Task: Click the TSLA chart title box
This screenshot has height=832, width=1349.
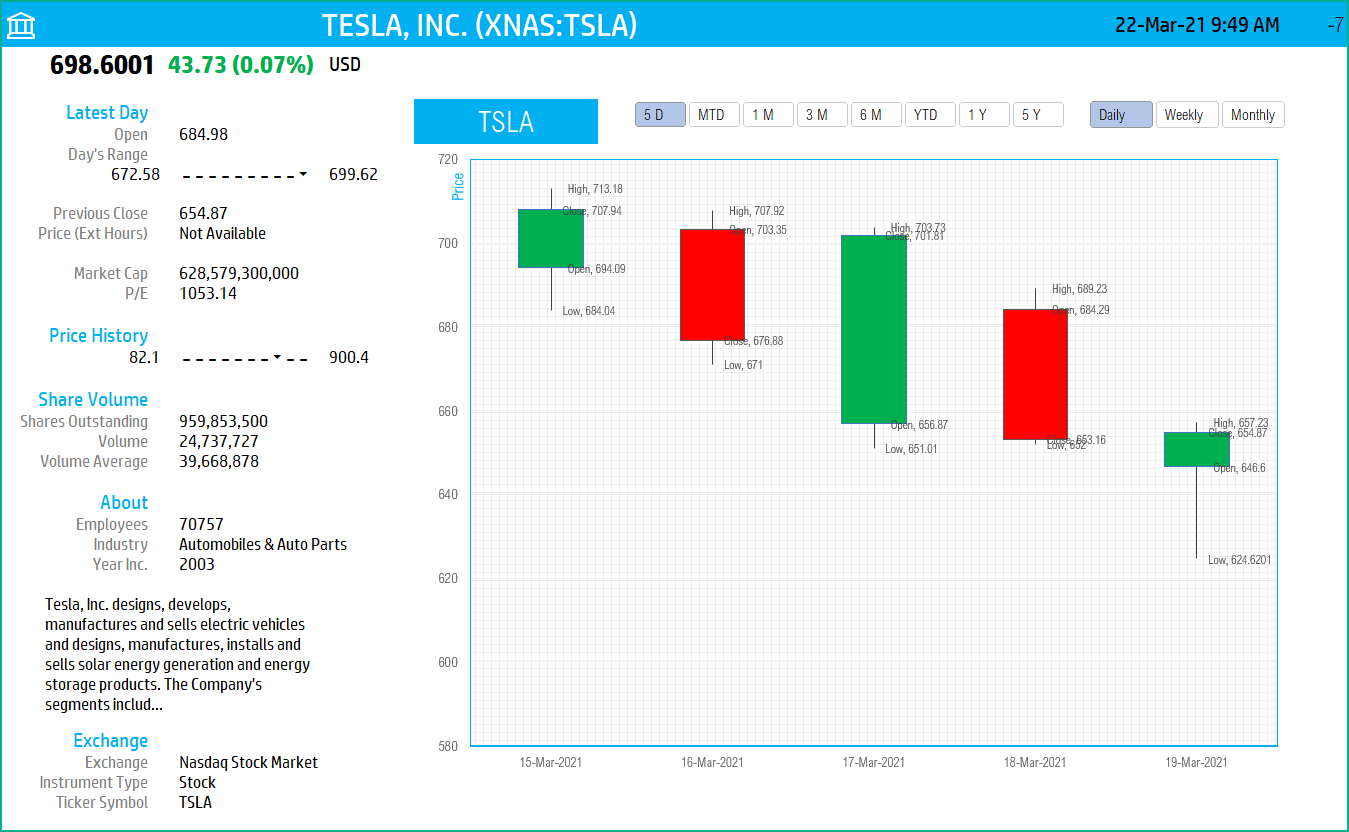Action: coord(506,122)
